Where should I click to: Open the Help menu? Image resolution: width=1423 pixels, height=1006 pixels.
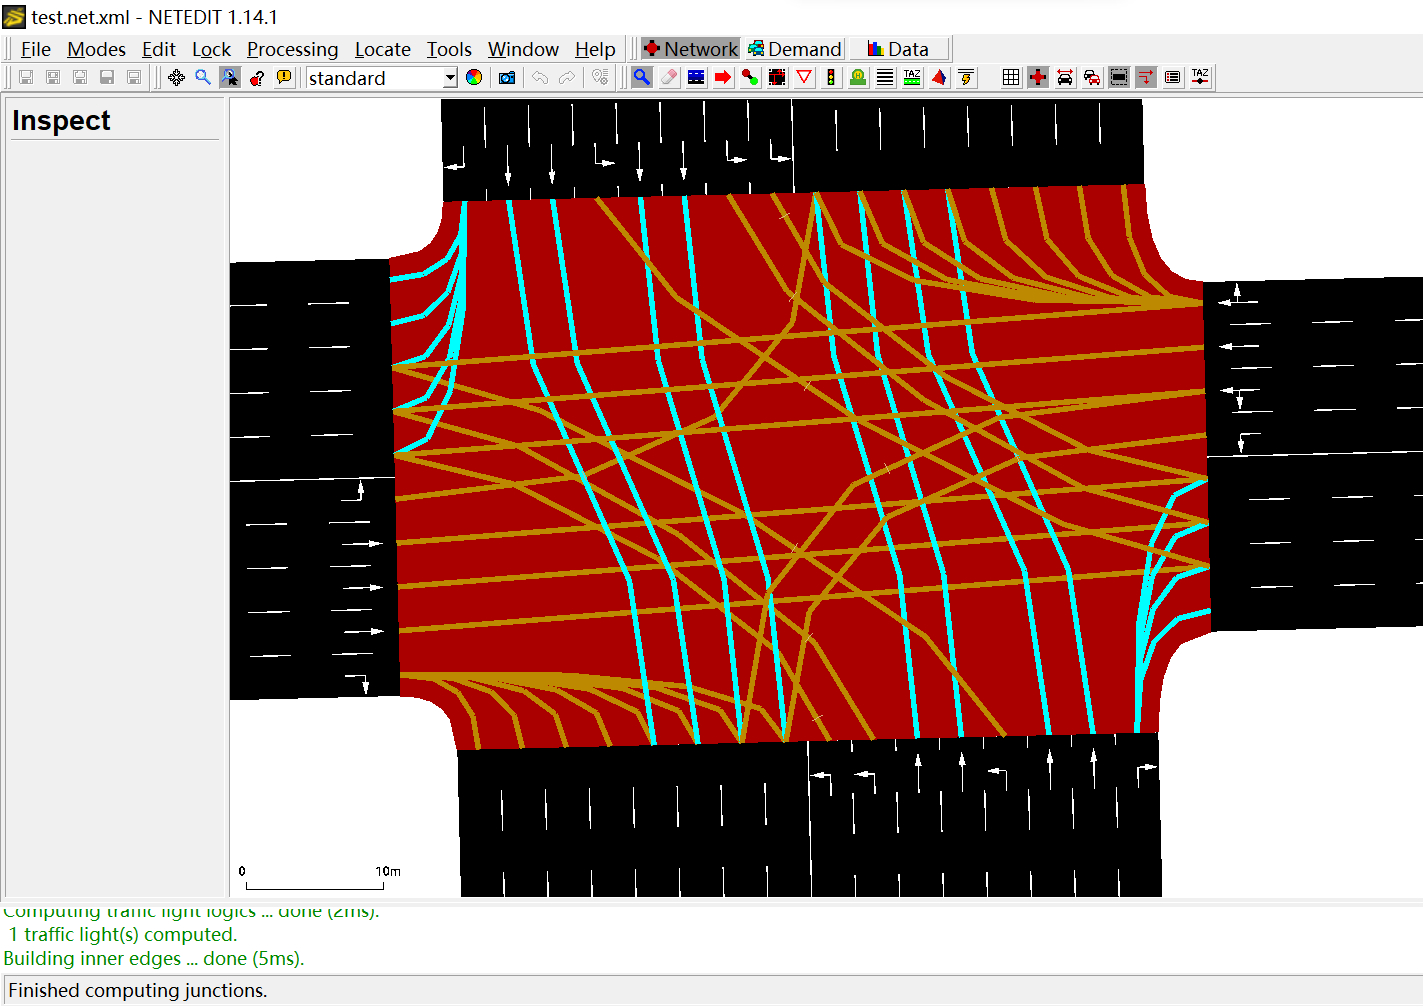pyautogui.click(x=595, y=49)
